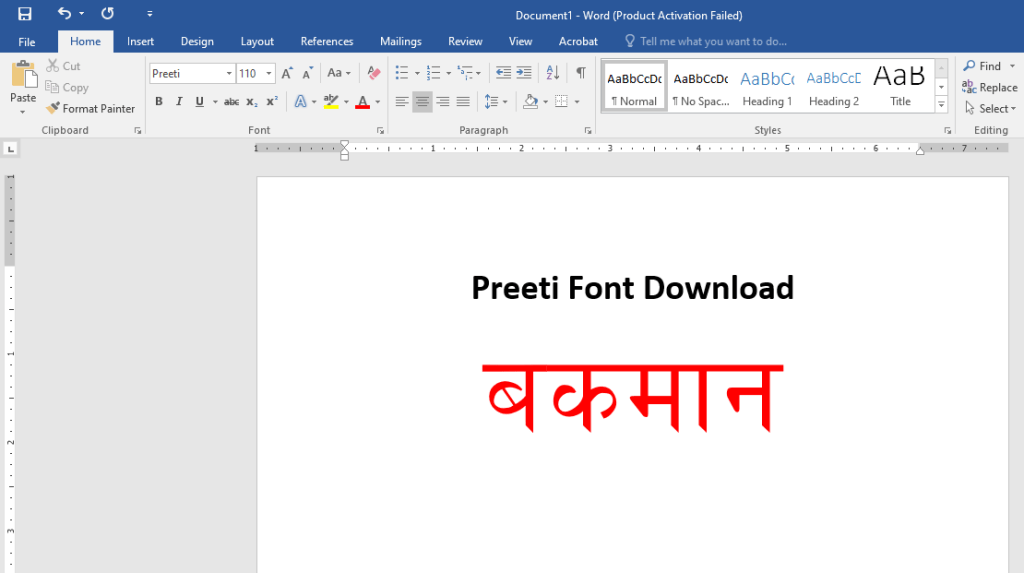Click Clear All Formatting icon
Viewport: 1024px width, 573px height.
click(374, 73)
